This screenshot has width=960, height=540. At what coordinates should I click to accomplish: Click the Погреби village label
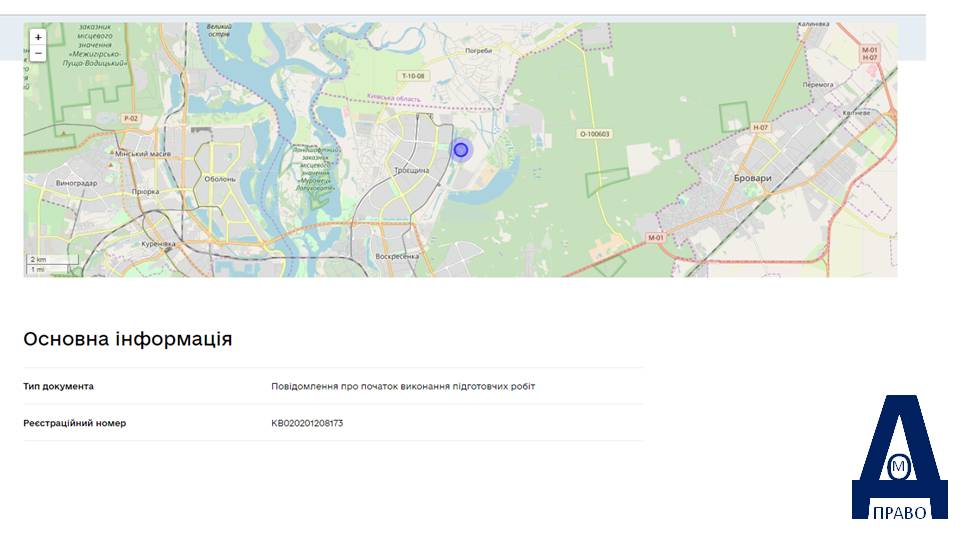click(x=479, y=51)
